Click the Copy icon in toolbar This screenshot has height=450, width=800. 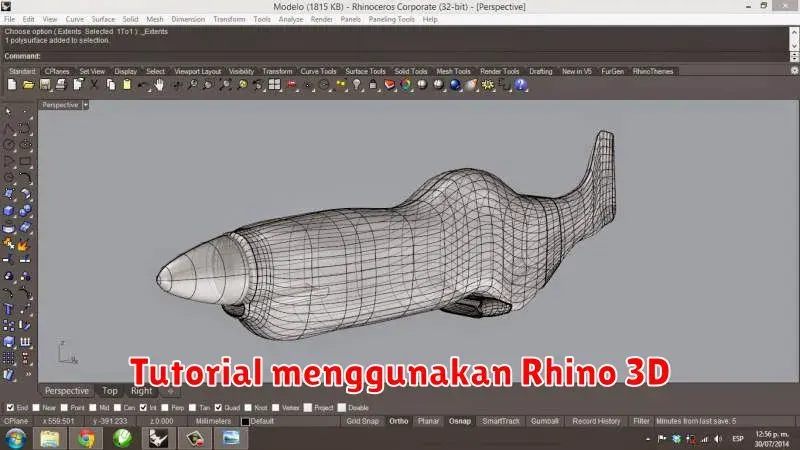coord(111,85)
